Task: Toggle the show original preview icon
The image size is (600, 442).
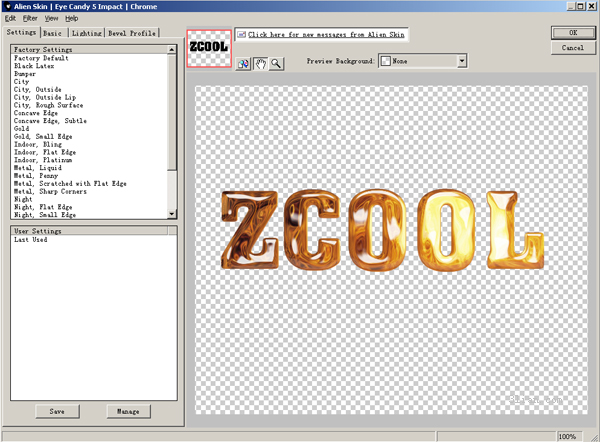Action: tap(243, 64)
